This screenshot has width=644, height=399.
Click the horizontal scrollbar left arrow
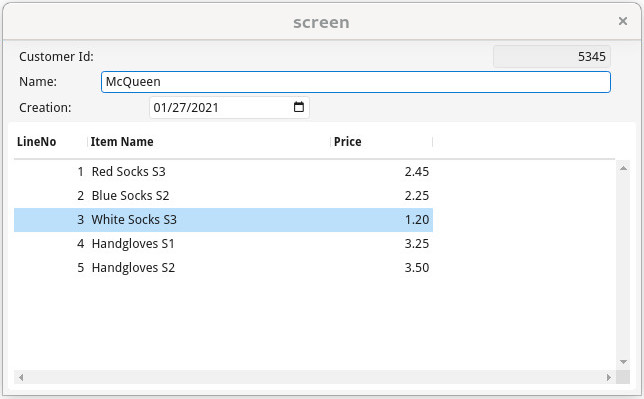21,377
